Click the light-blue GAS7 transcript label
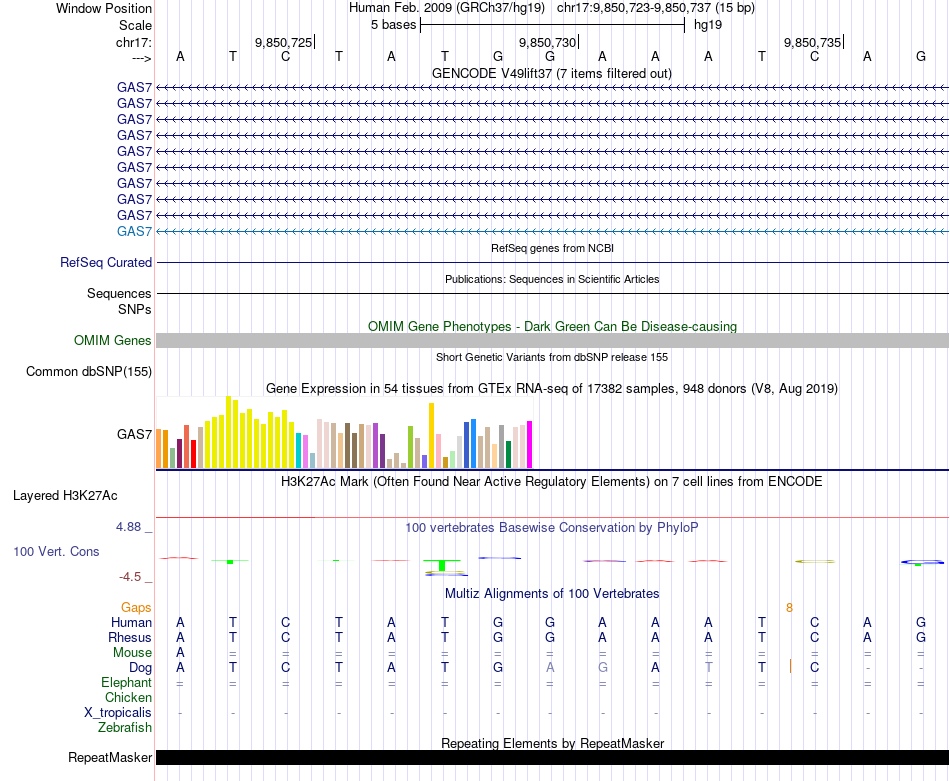The width and height of the screenshot is (950, 781). [134, 231]
